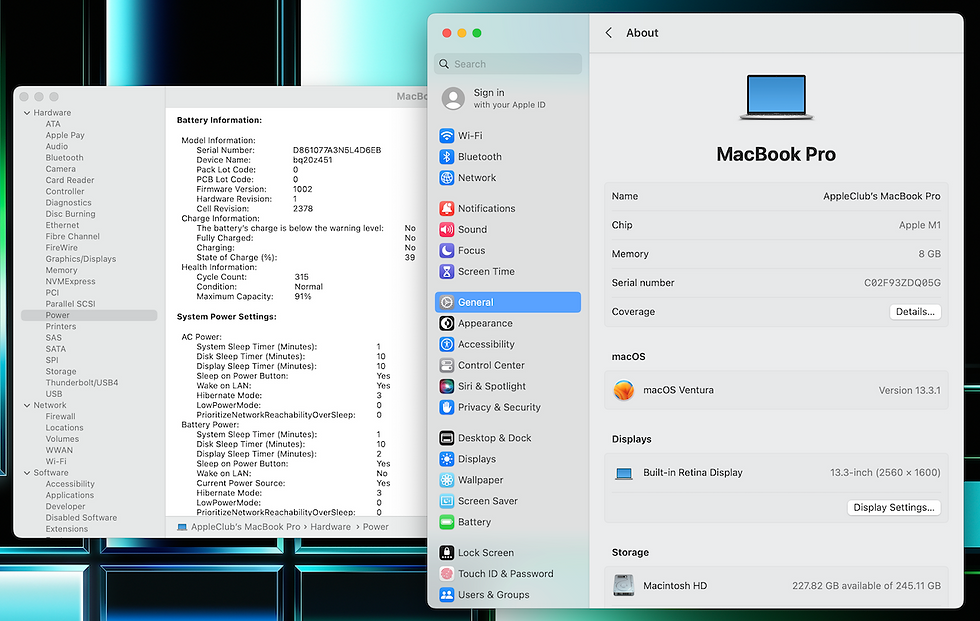Select Wi-Fi under Network in System Information
The image size is (980, 621).
(x=56, y=462)
